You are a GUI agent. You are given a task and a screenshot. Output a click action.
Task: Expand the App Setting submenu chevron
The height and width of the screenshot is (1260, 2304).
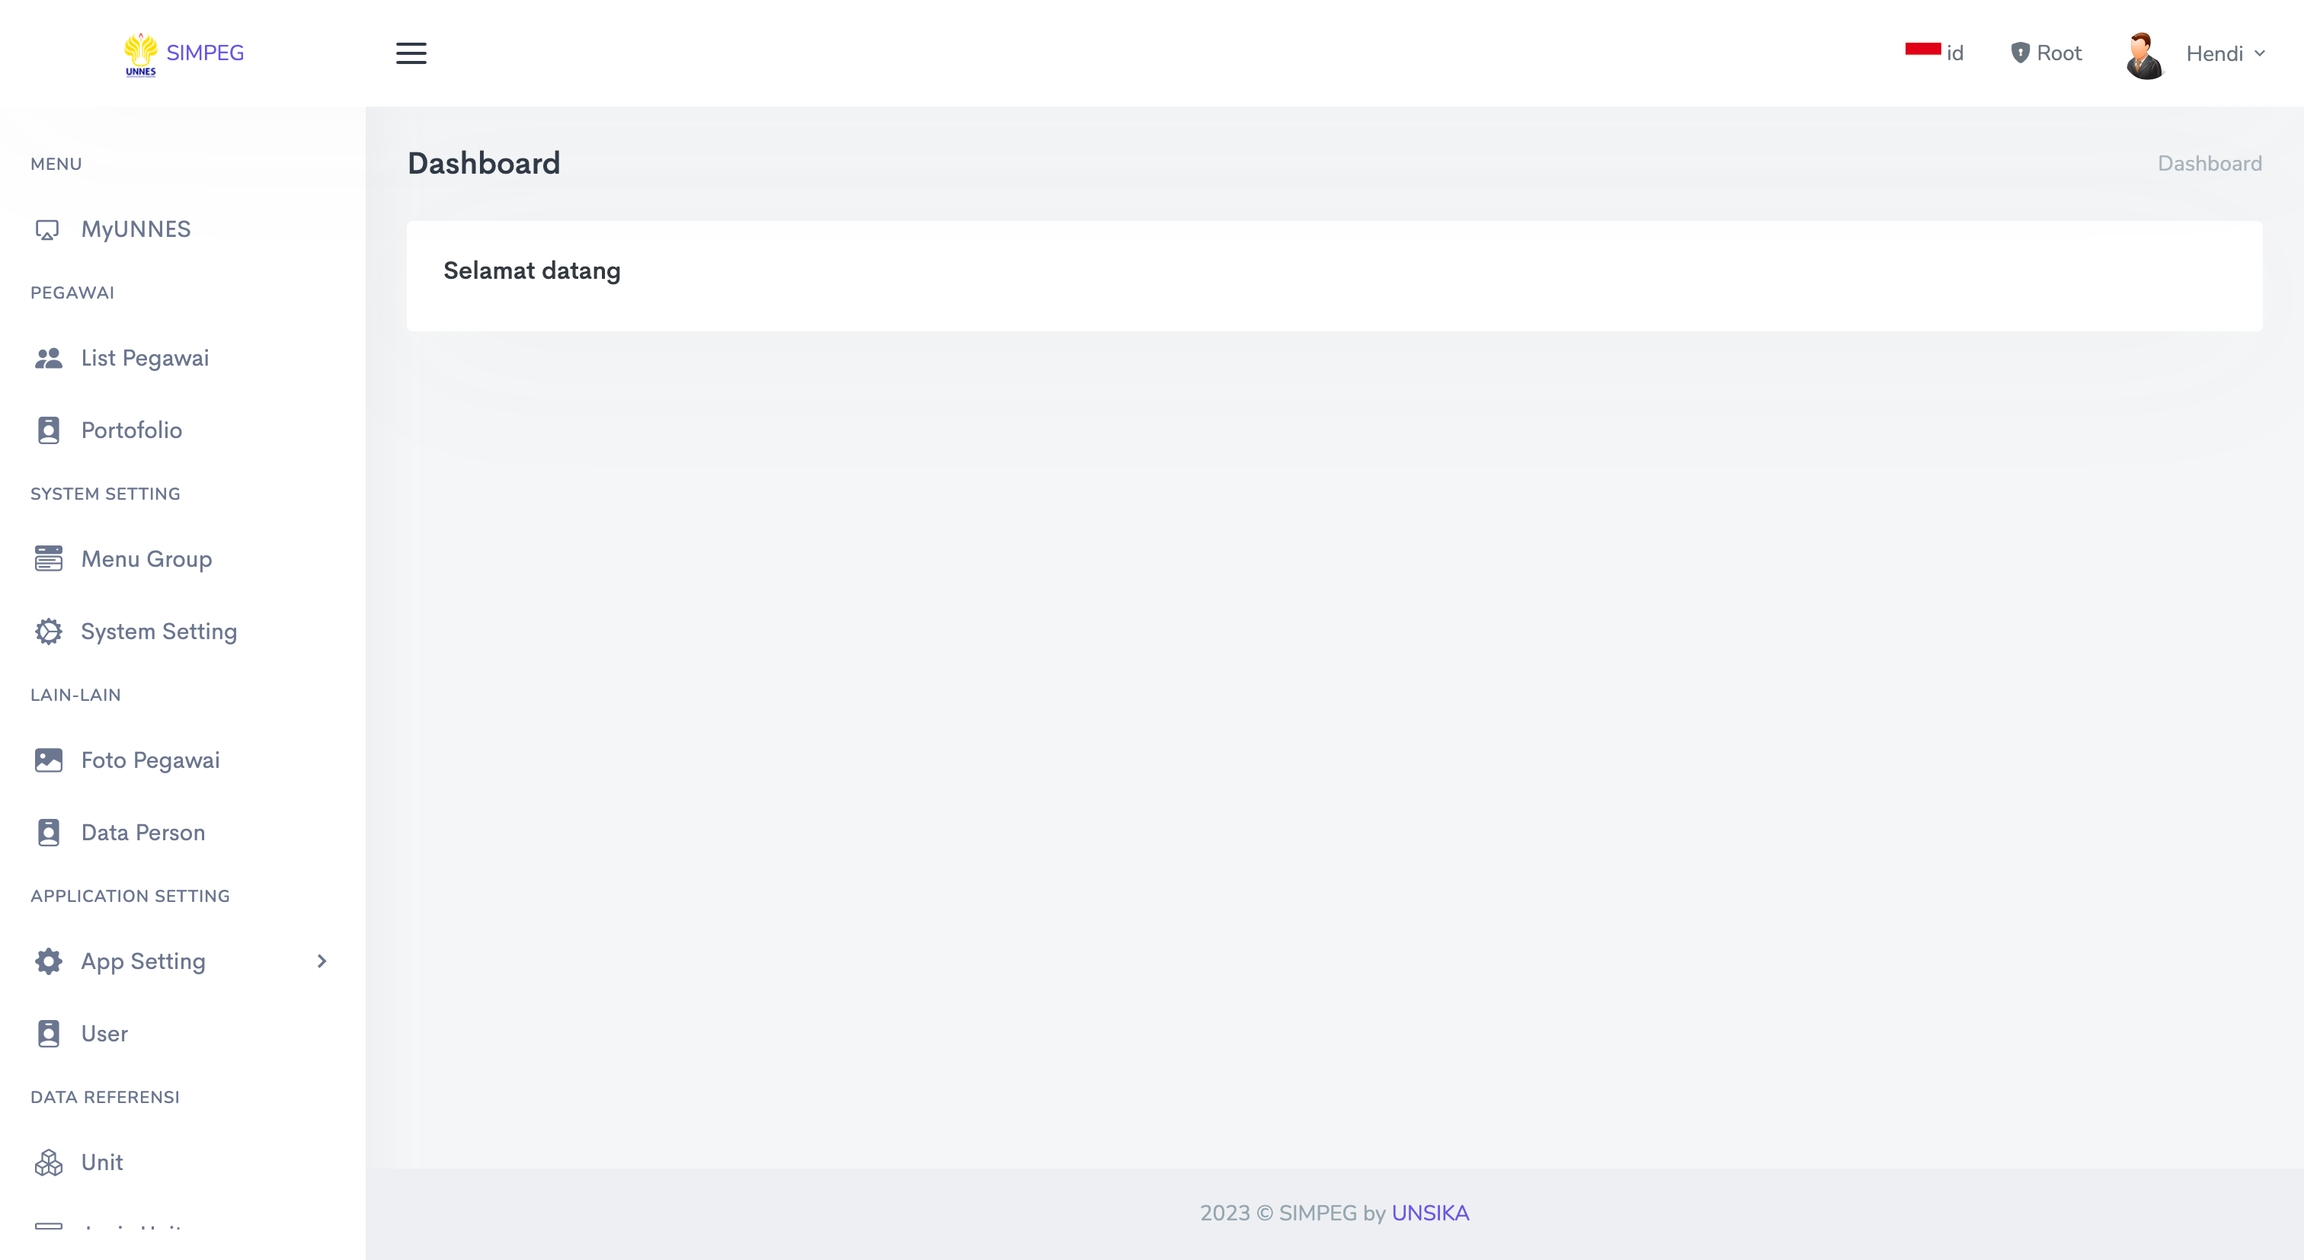tap(321, 961)
